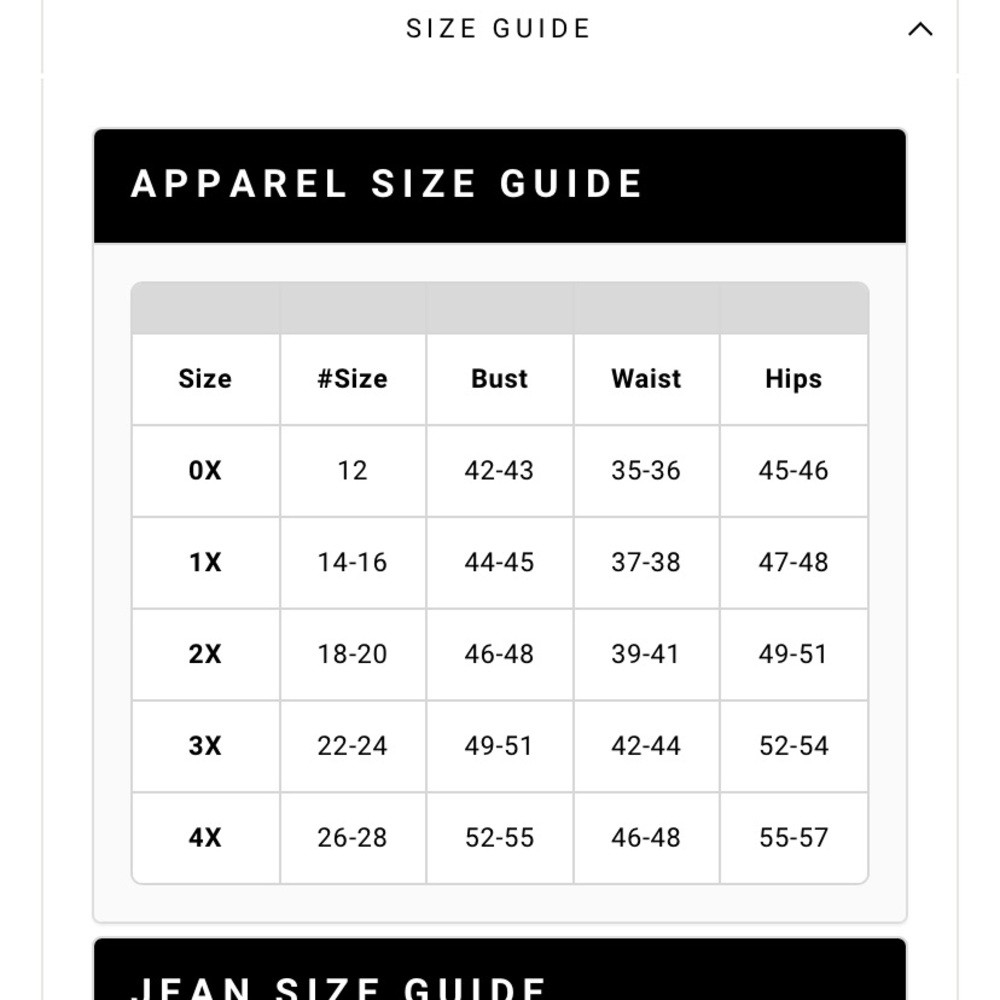Click the 42-44 waist measurement cell
Viewport: 1000px width, 1000px height.
646,746
